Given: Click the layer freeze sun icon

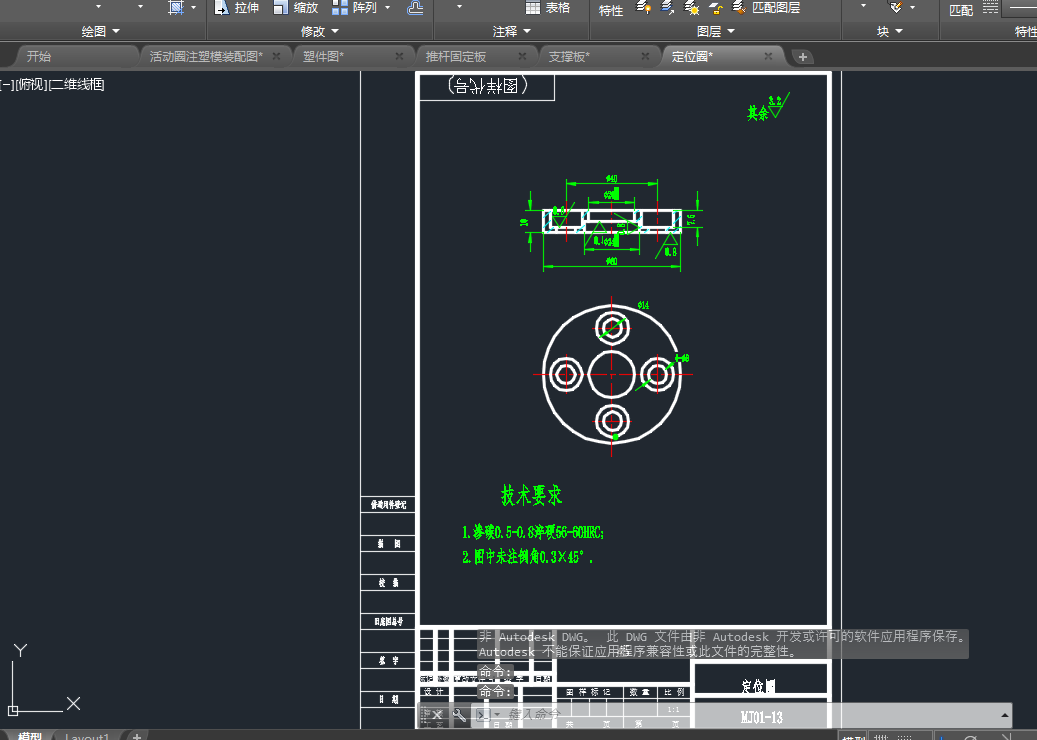Looking at the screenshot, I should (692, 7).
